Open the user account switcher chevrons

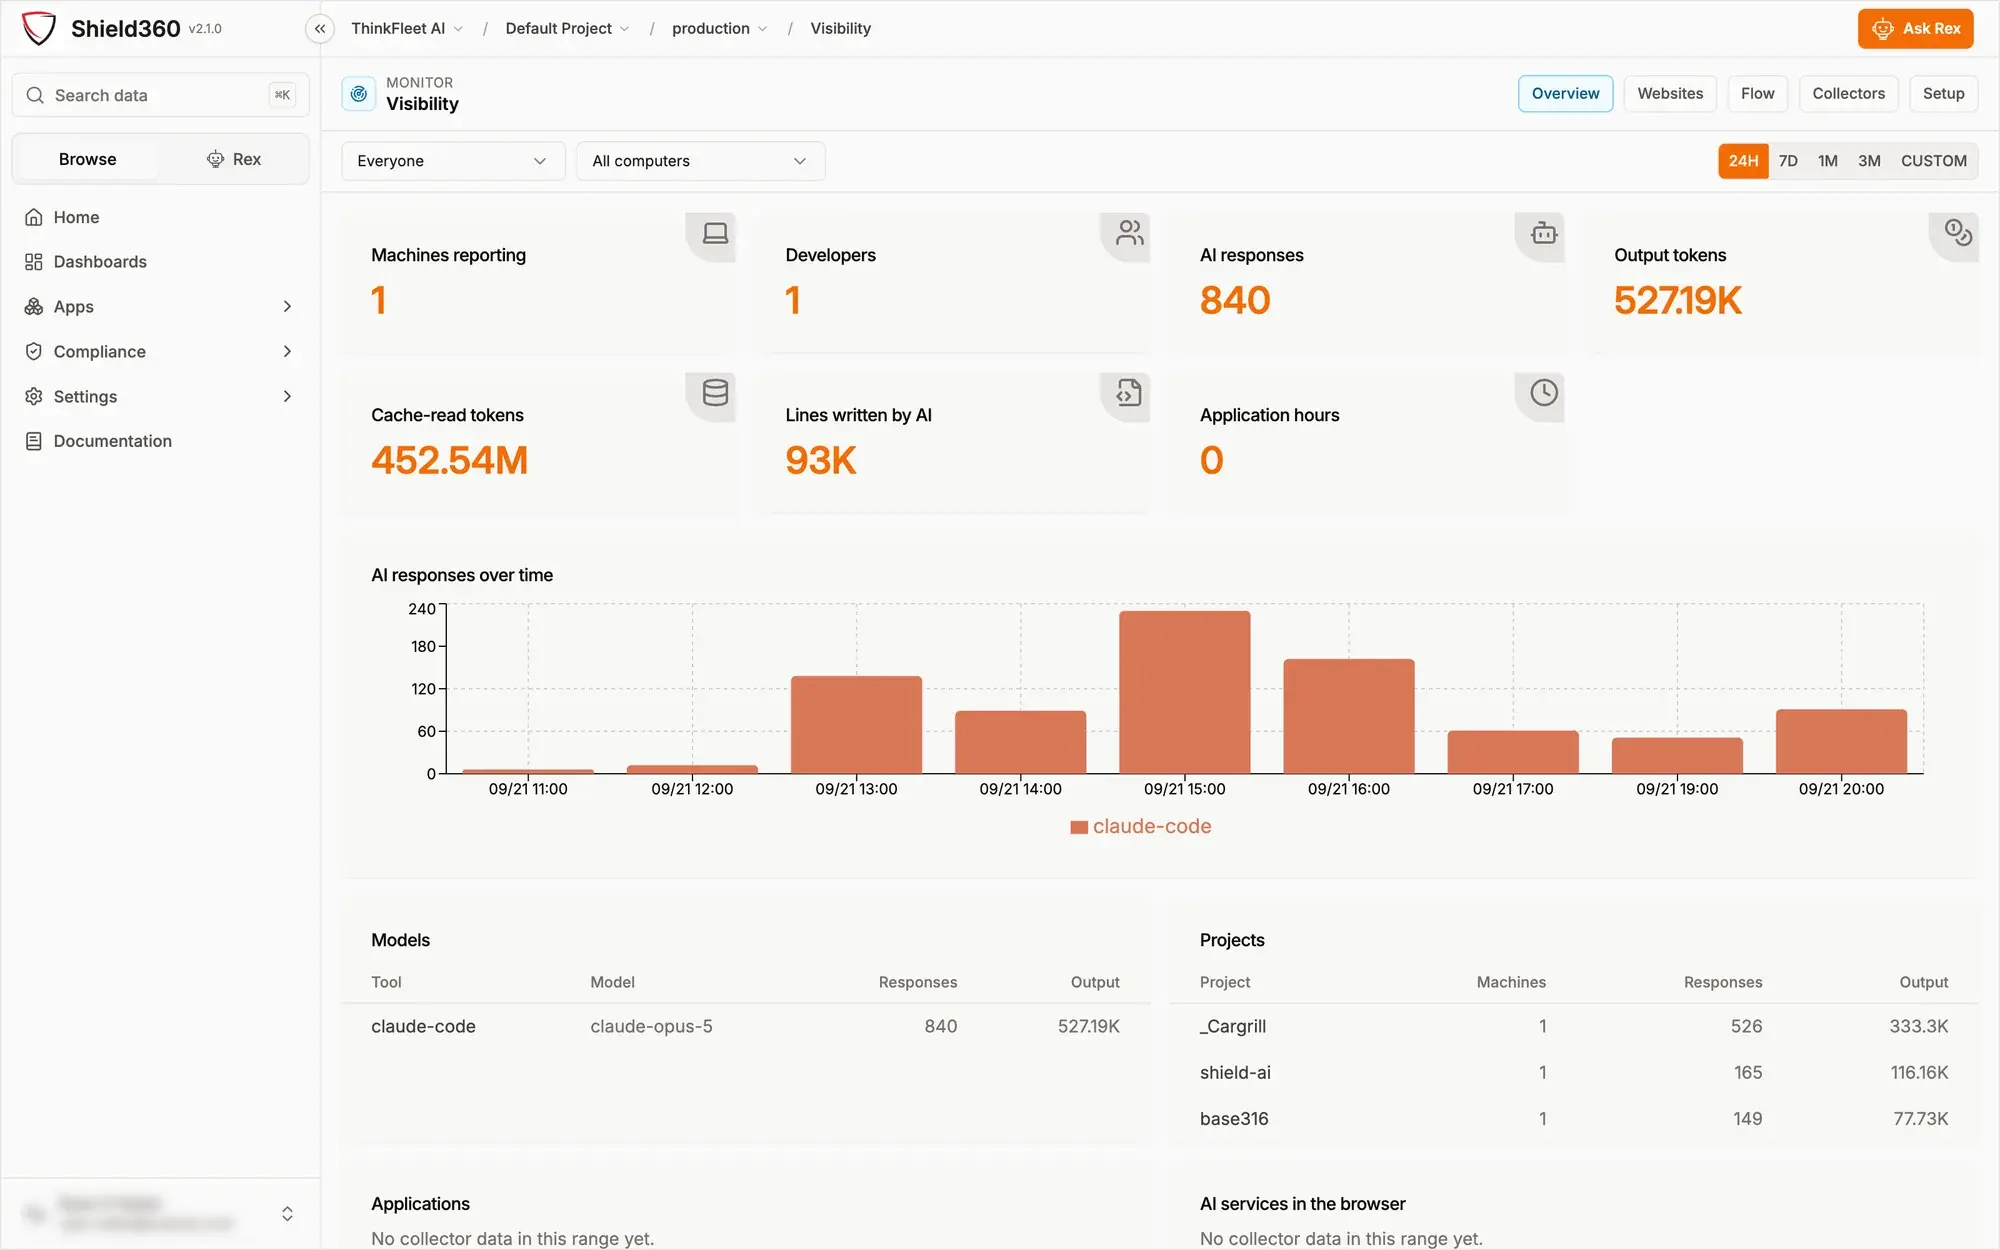[287, 1214]
